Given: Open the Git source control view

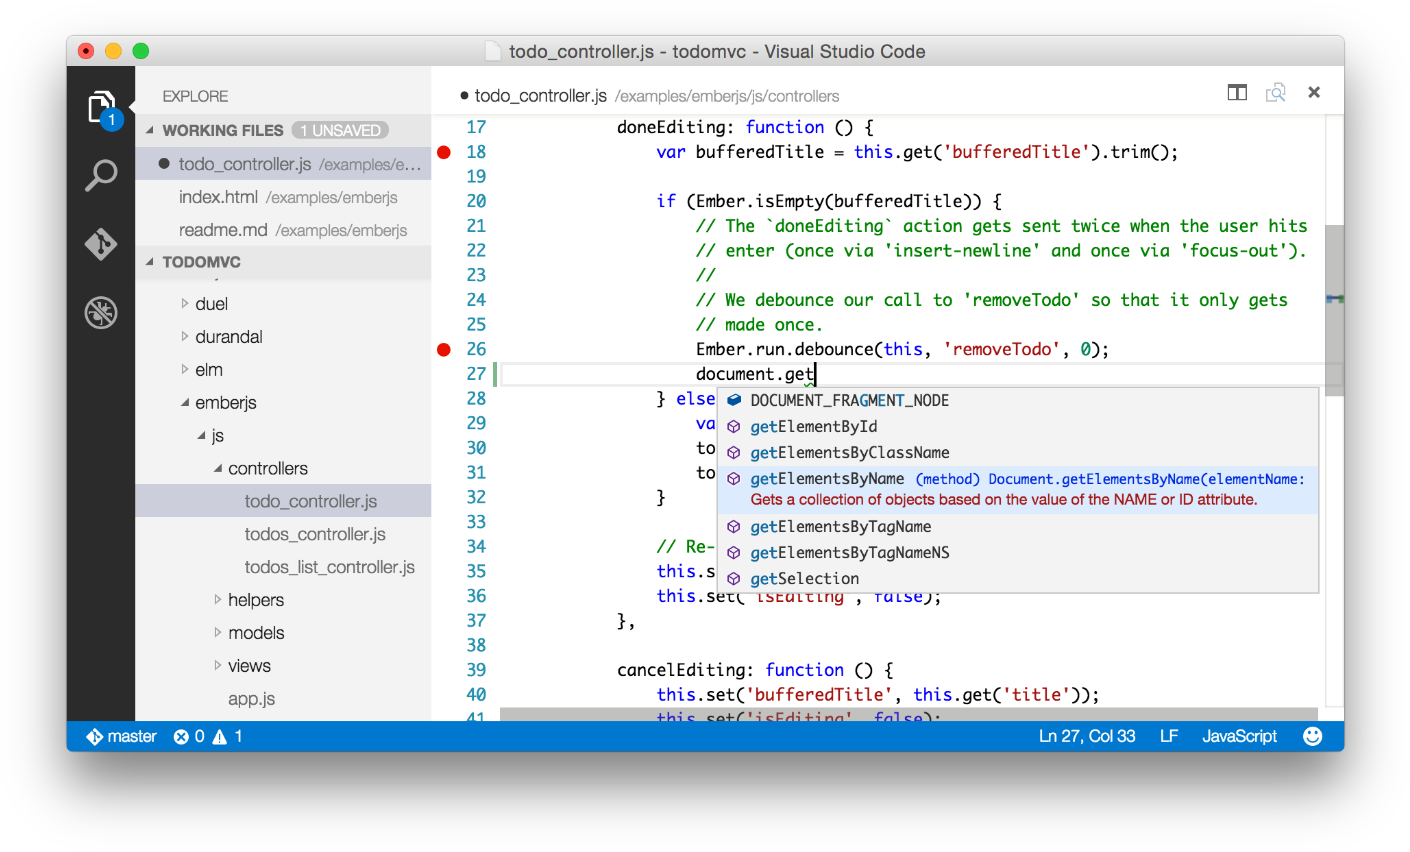Looking at the screenshot, I should [x=101, y=244].
